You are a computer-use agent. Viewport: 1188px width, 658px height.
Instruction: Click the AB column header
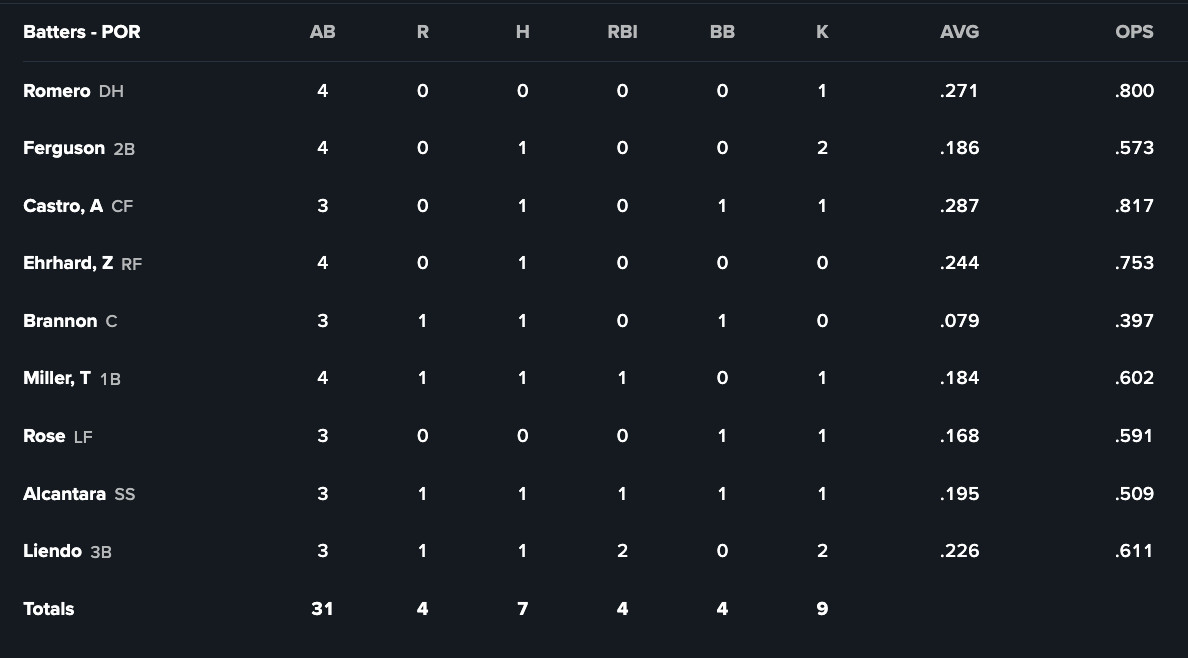(x=322, y=32)
